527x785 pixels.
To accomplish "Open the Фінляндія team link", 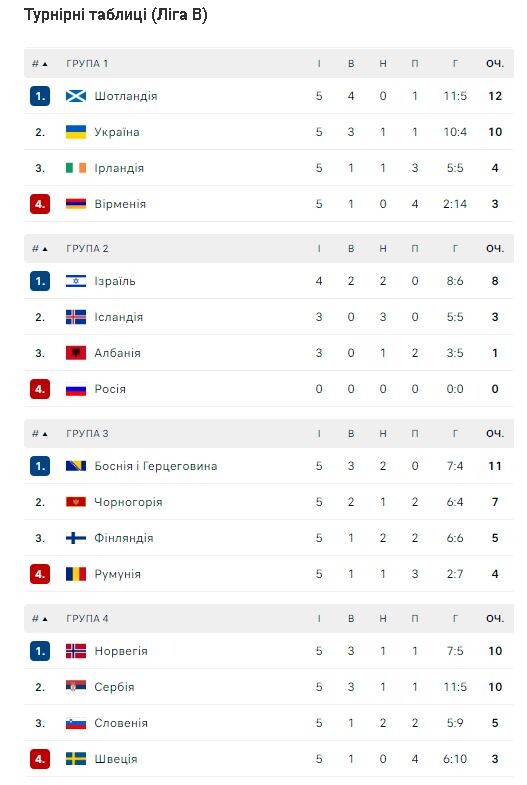I will point(124,538).
